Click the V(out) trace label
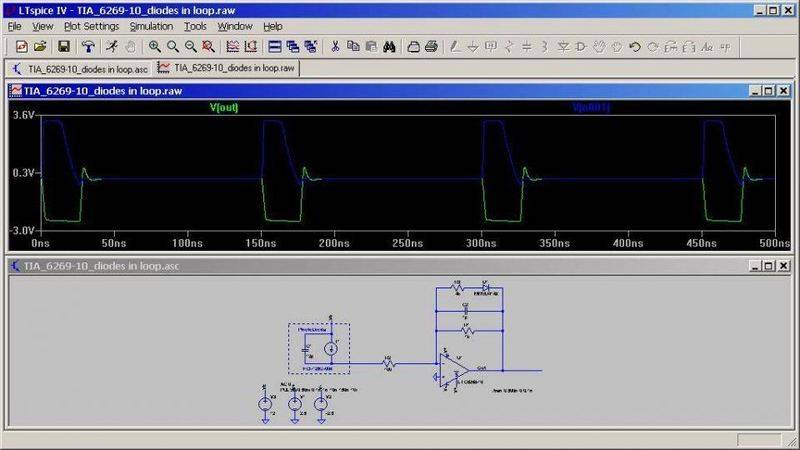 tap(225, 109)
